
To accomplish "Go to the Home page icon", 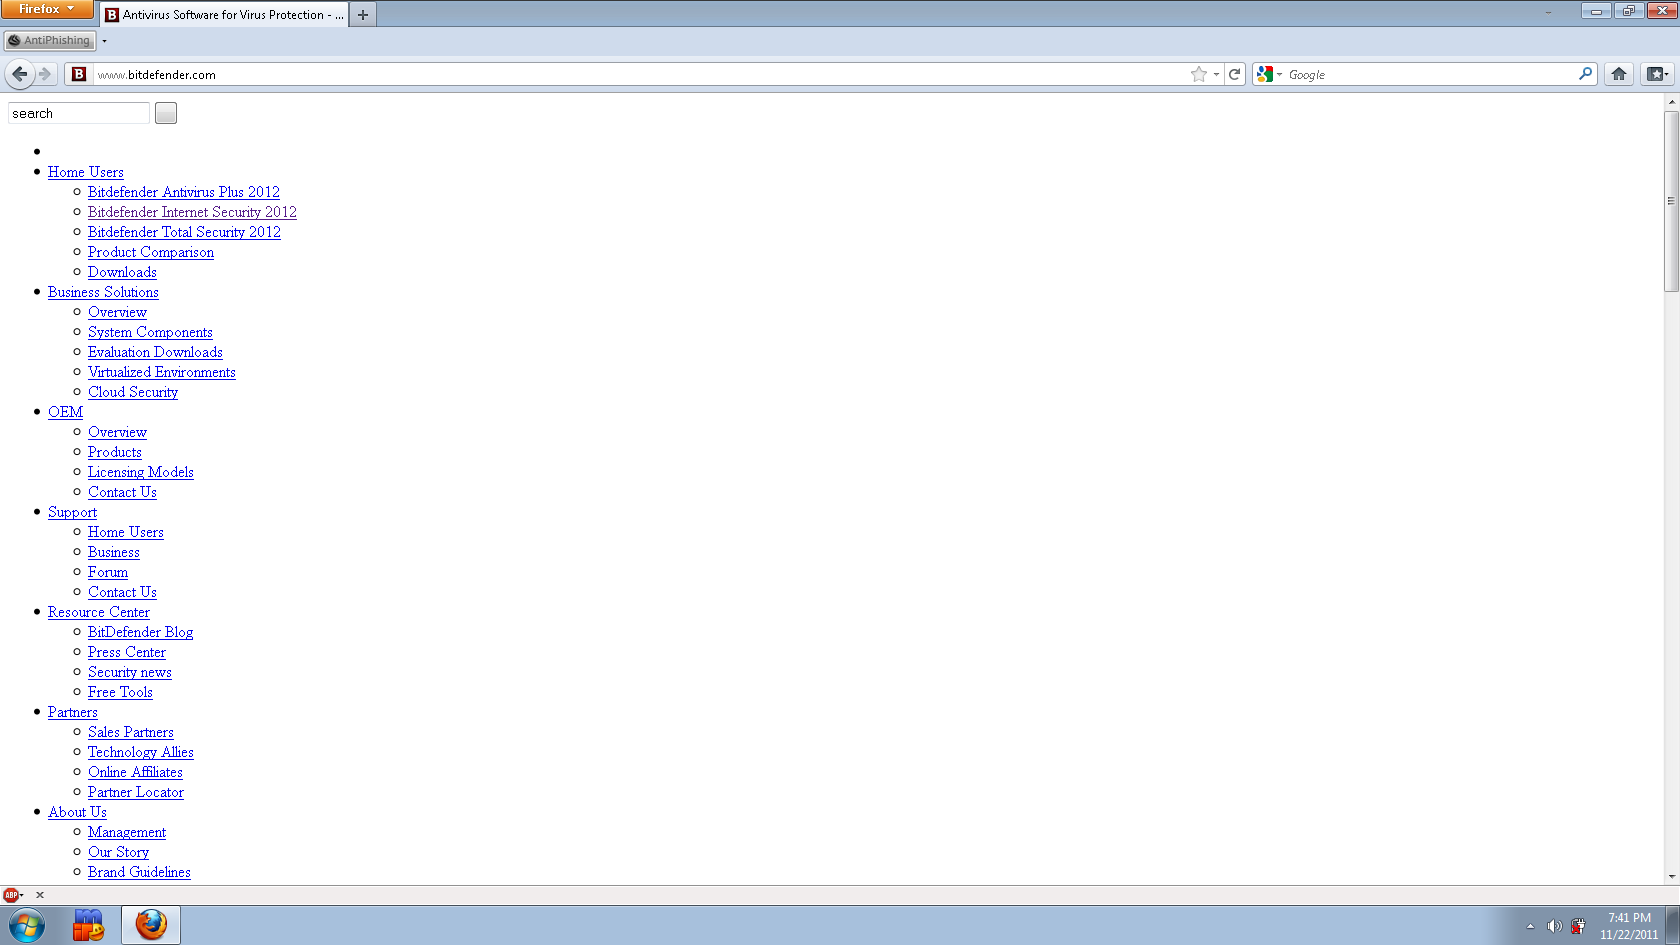I will pyautogui.click(x=1619, y=74).
